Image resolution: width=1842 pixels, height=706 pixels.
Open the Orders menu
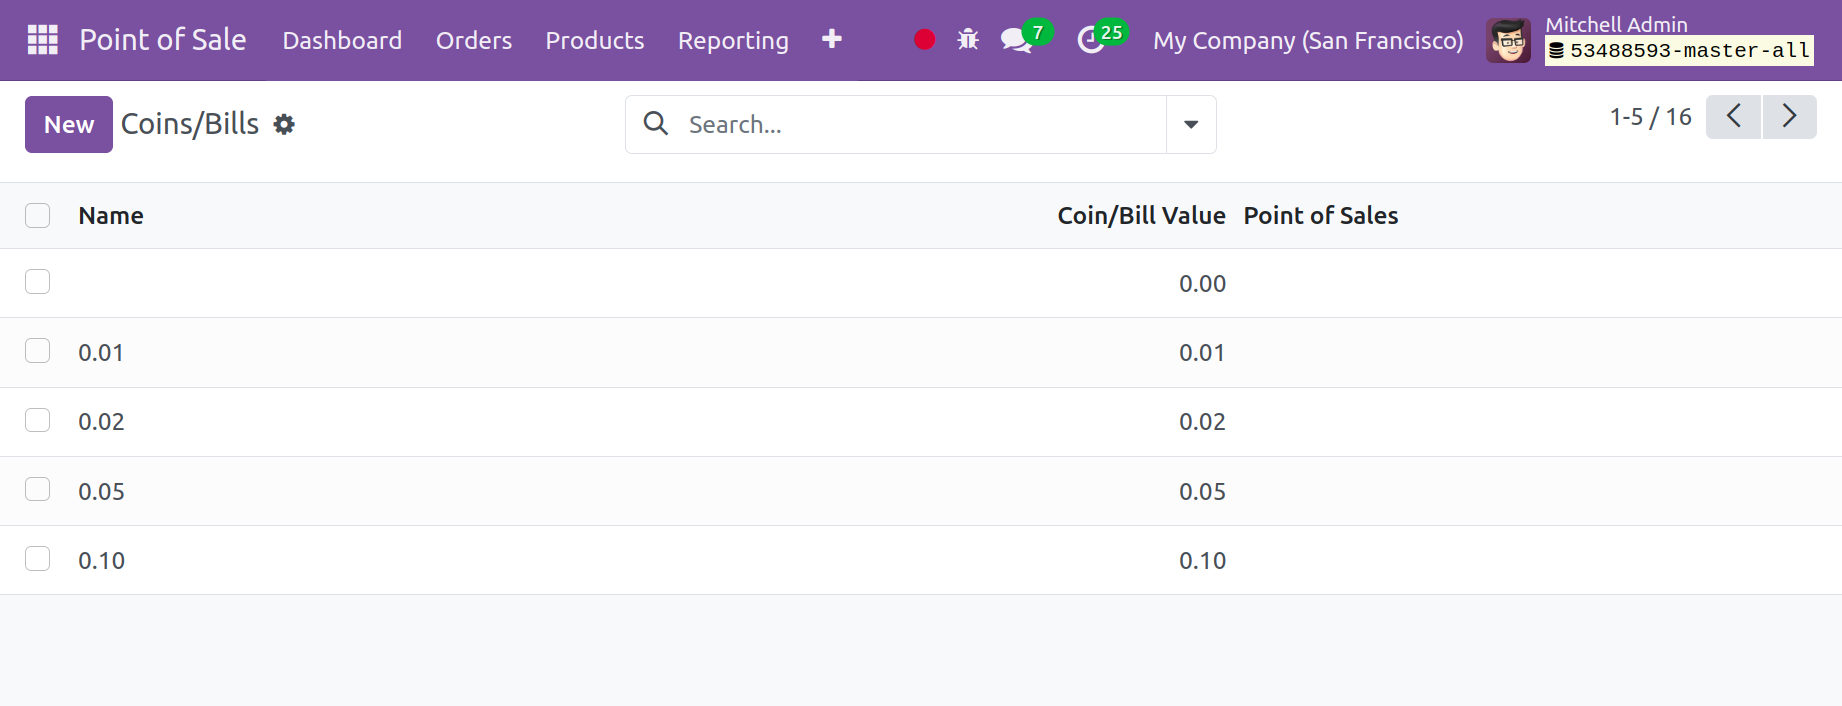[x=473, y=41]
